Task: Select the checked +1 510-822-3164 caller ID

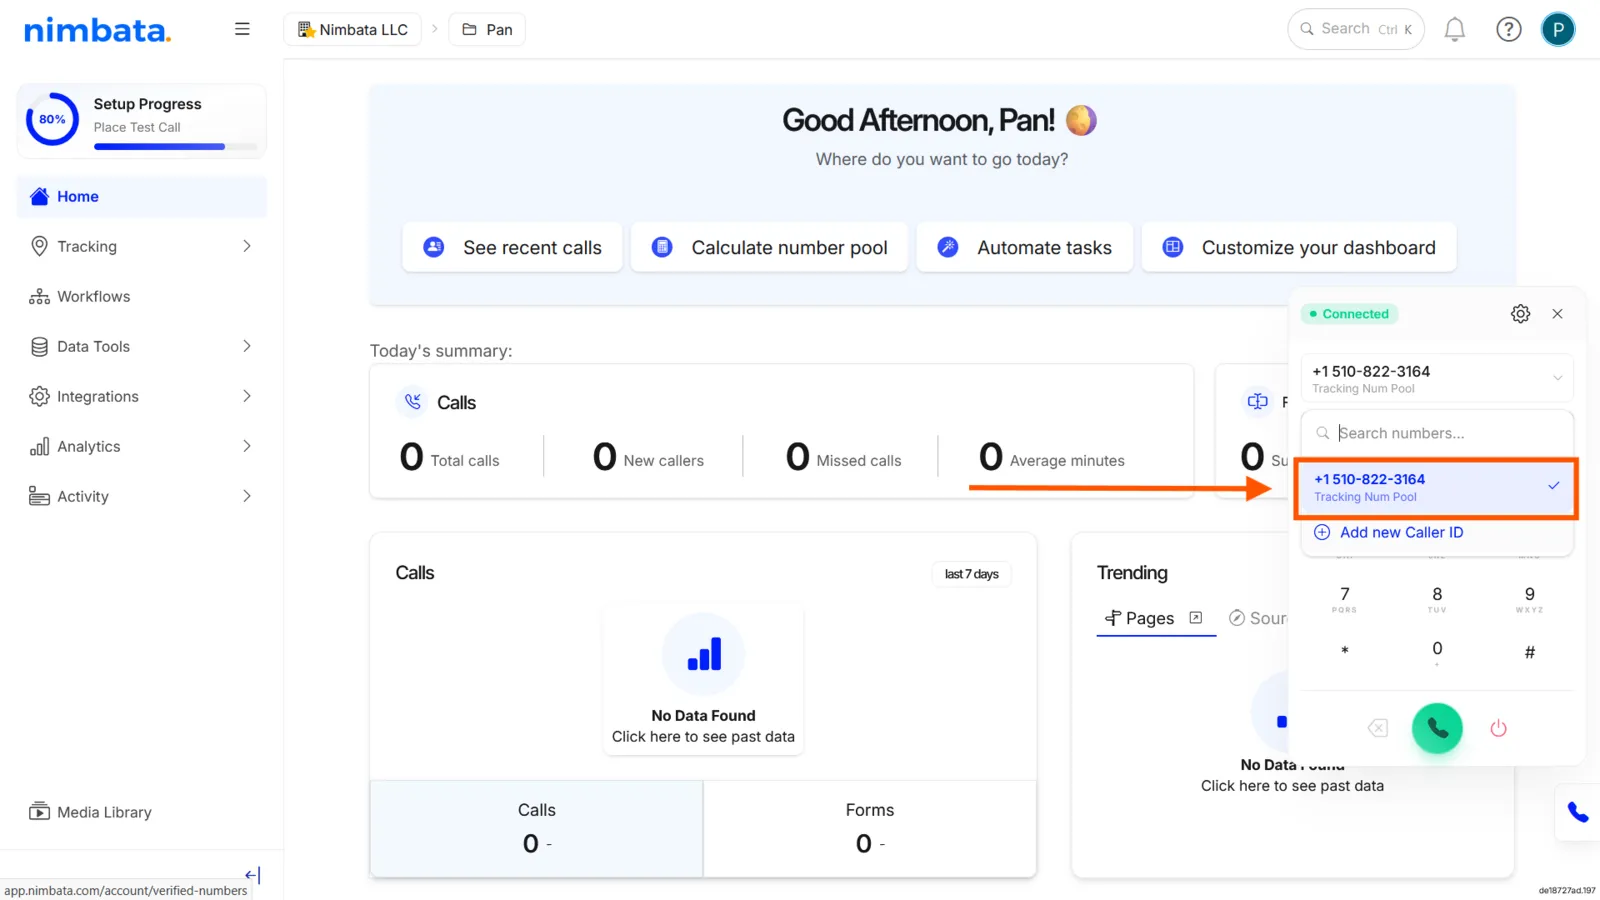Action: pyautogui.click(x=1436, y=488)
